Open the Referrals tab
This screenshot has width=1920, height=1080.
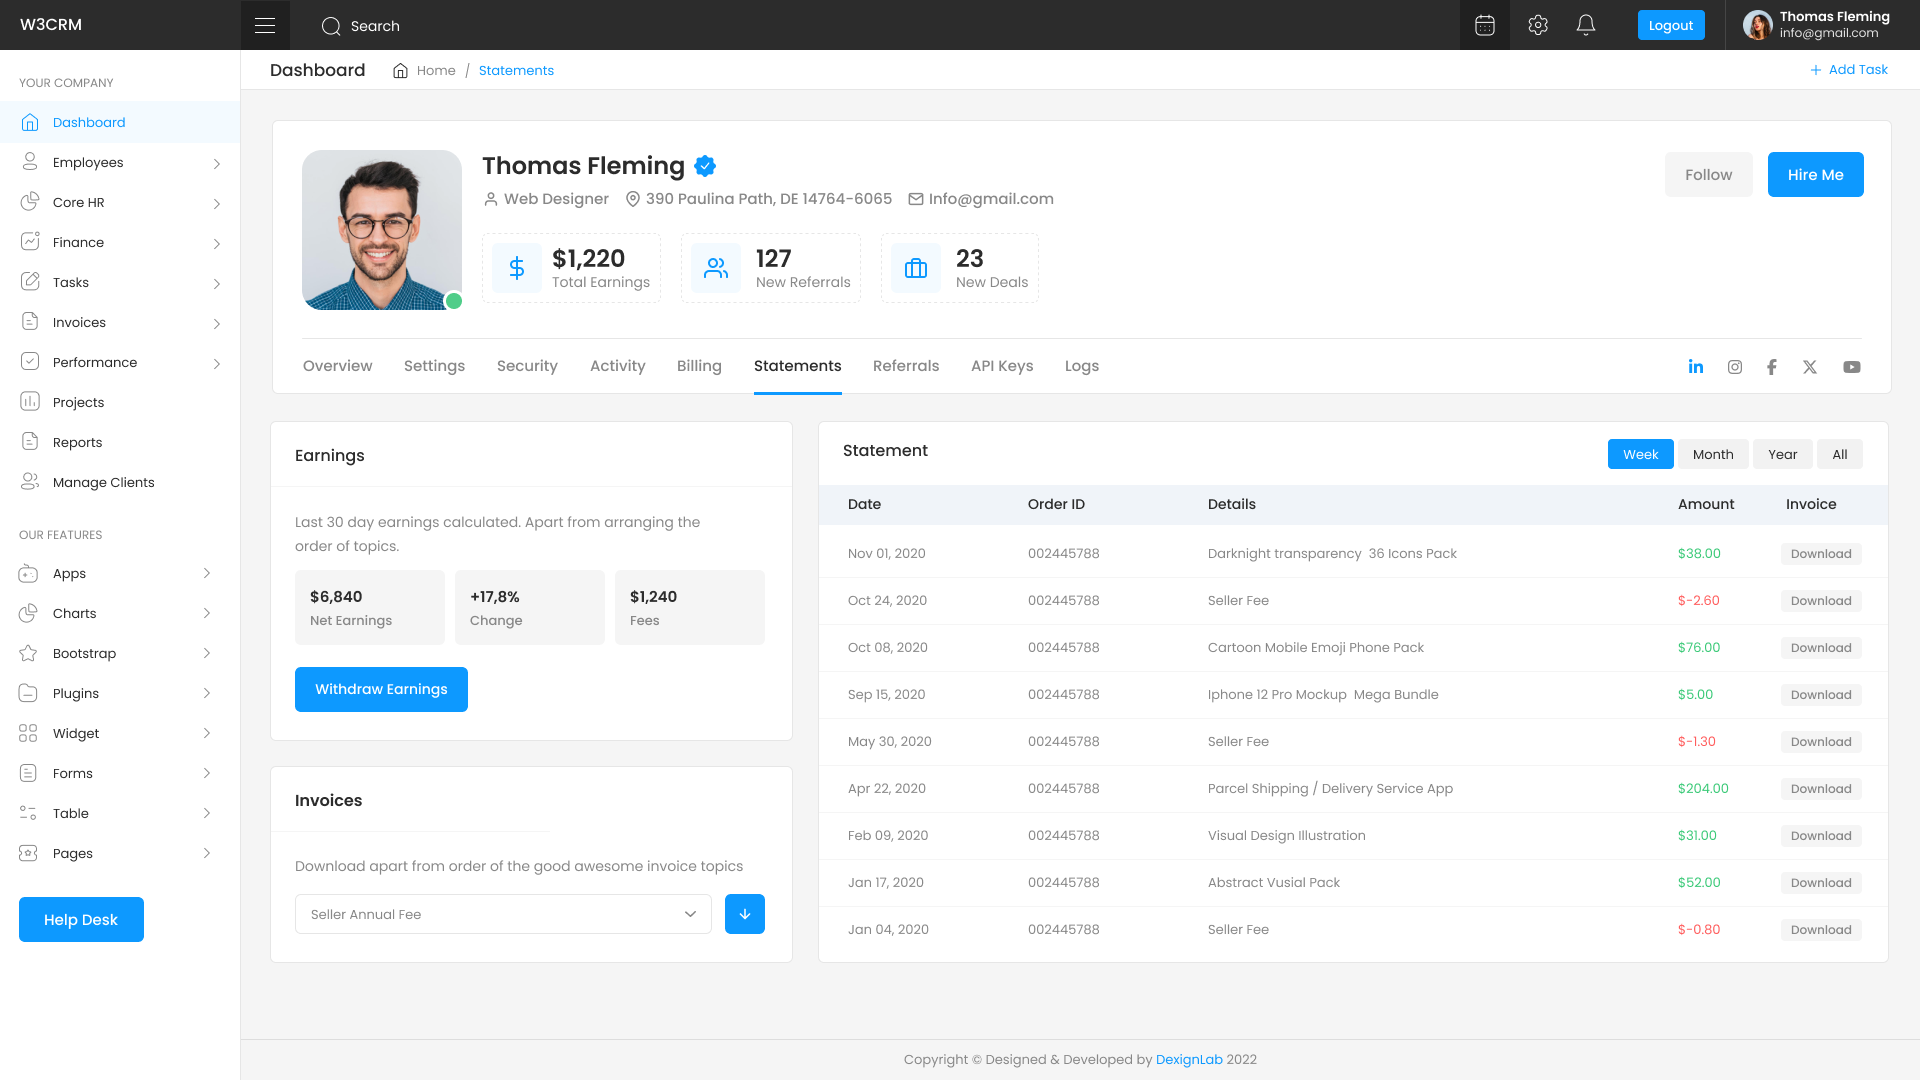tap(905, 366)
